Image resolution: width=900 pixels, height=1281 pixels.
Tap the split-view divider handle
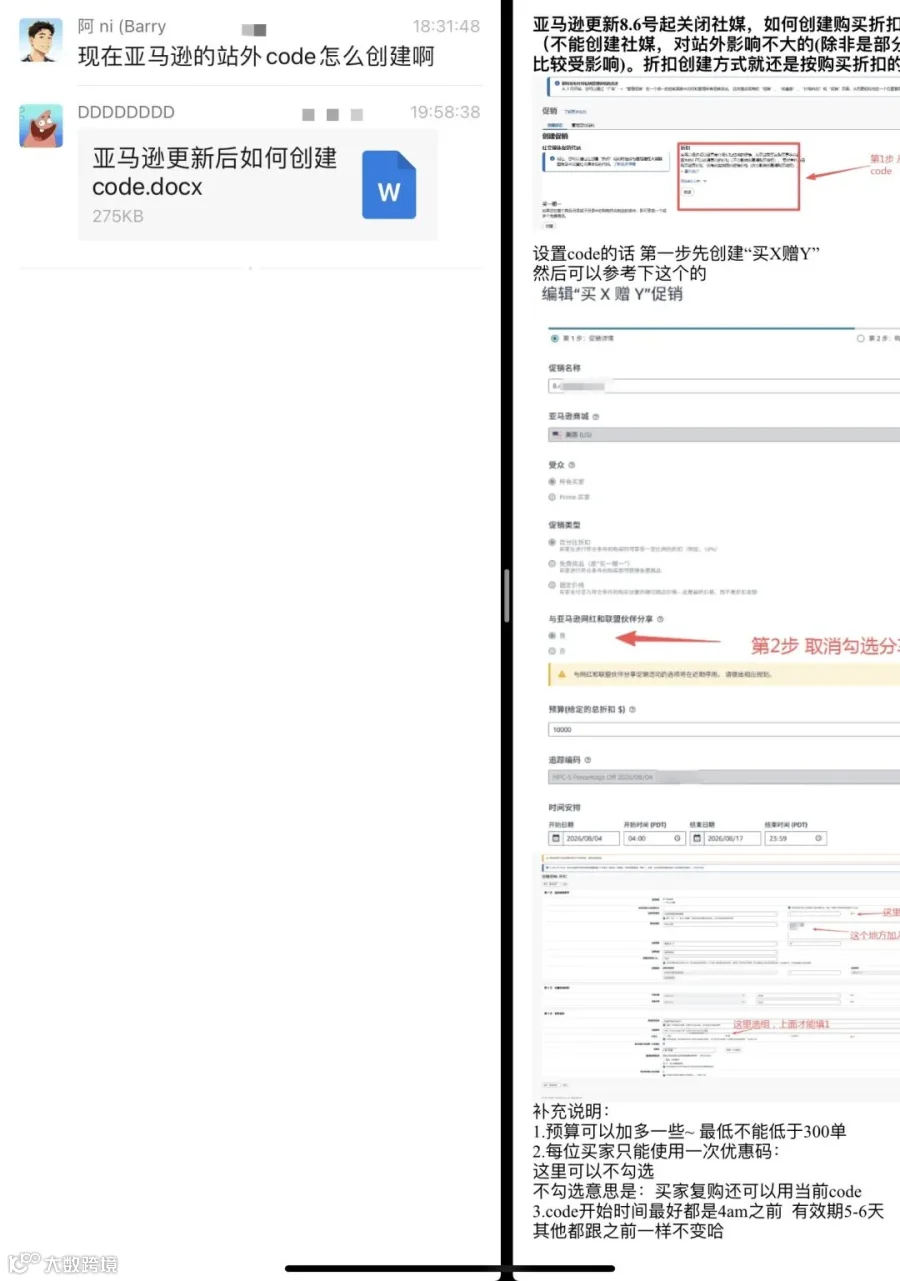[x=507, y=596]
